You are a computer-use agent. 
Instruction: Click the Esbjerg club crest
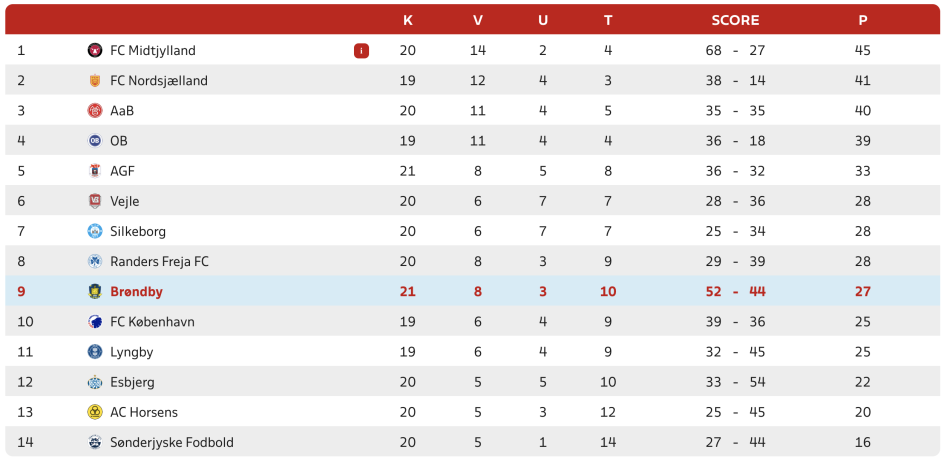(x=95, y=383)
